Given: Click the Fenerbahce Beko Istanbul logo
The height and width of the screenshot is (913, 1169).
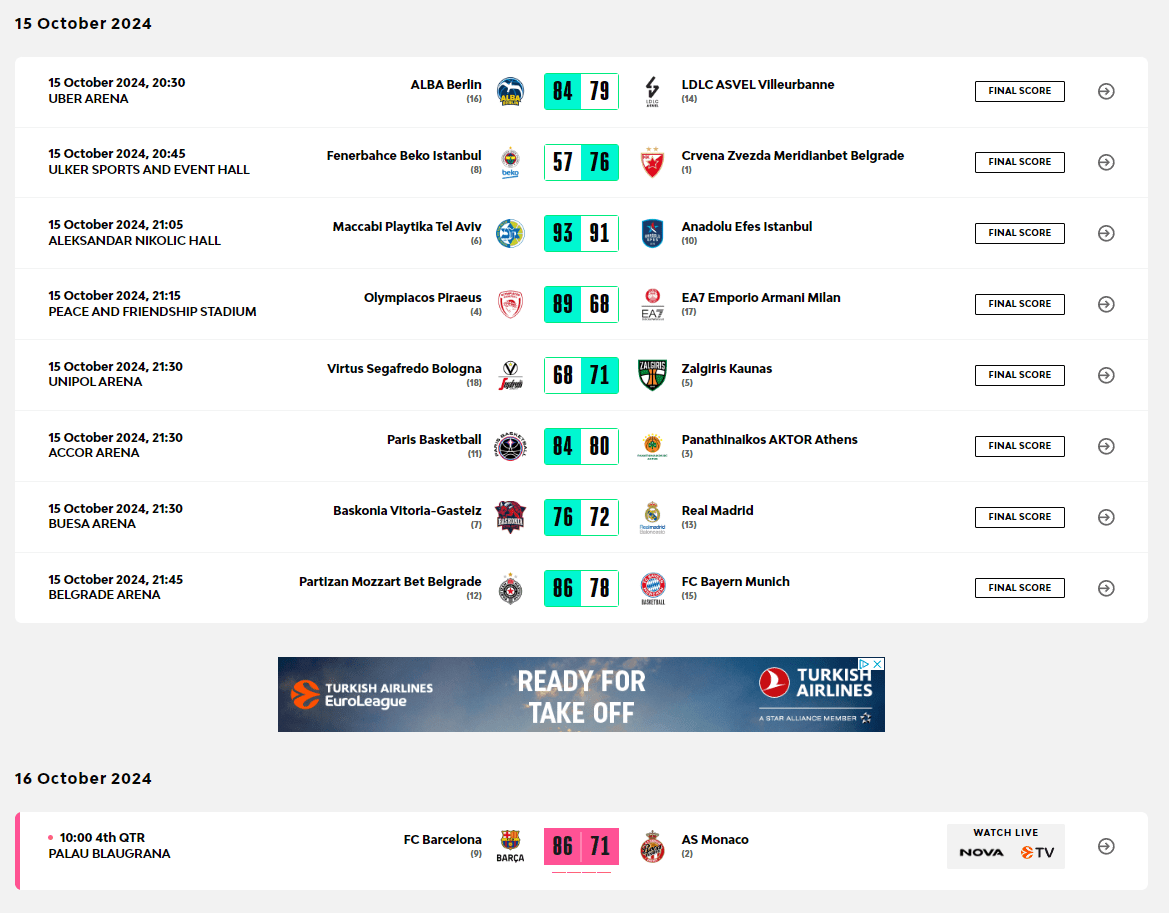Looking at the screenshot, I should click(510, 162).
